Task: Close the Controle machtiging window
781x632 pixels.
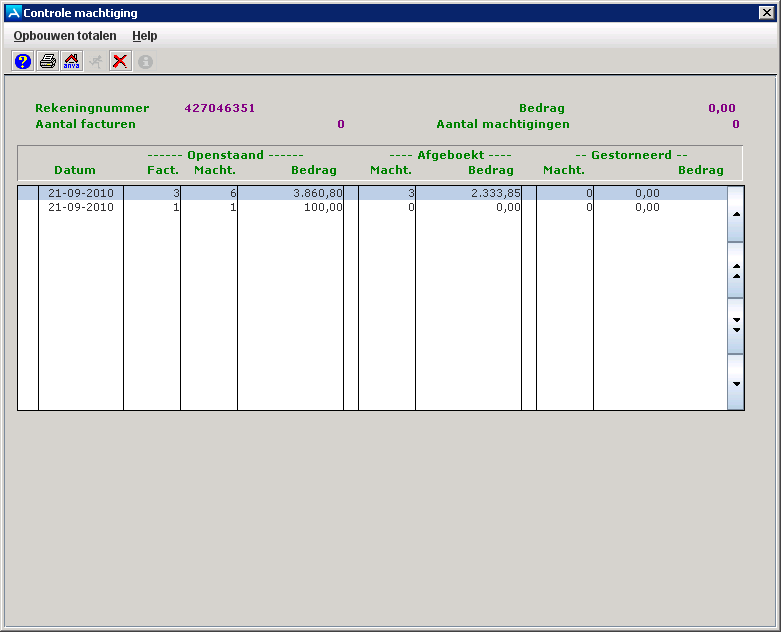Action: coord(767,13)
